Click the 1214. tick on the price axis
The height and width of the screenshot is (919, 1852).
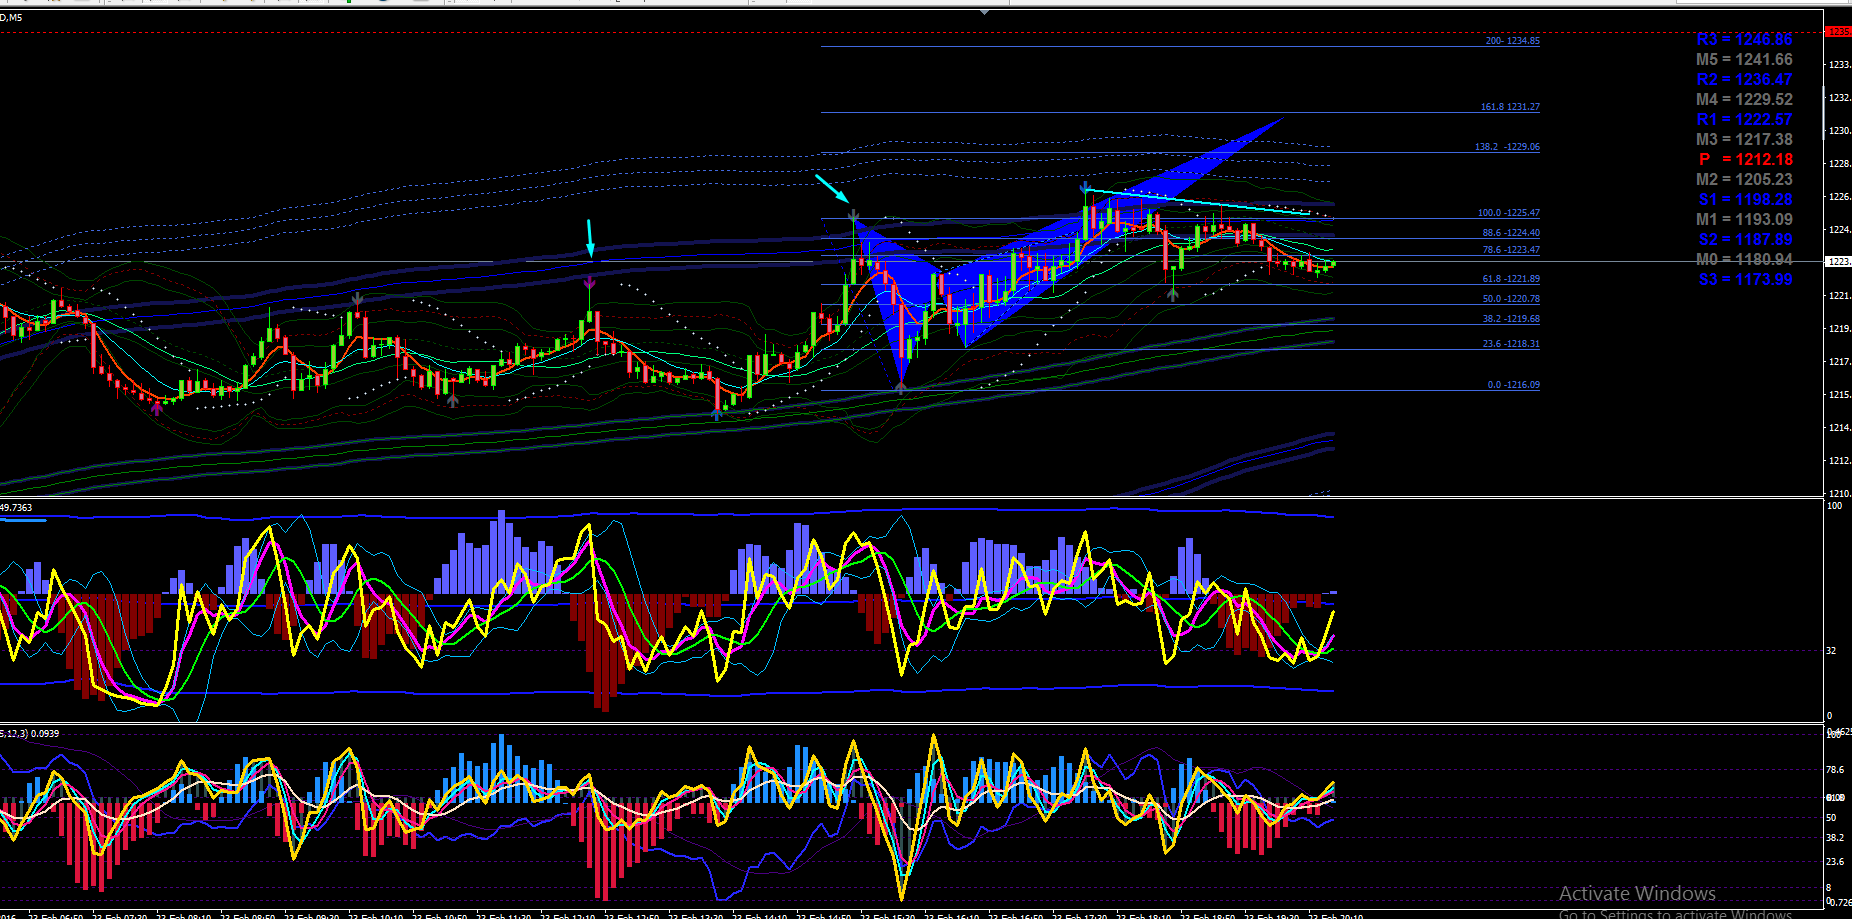(x=1839, y=428)
